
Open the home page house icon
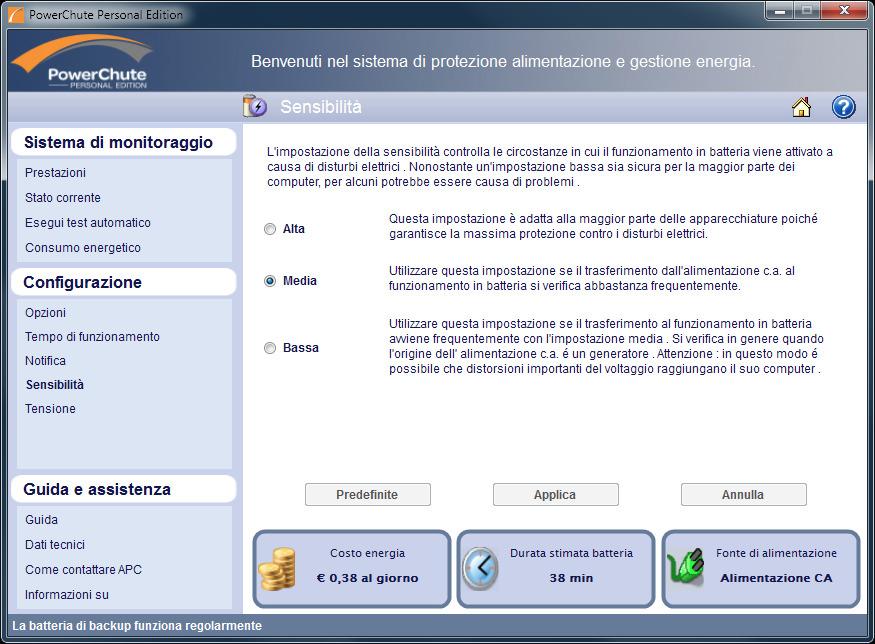click(x=801, y=106)
